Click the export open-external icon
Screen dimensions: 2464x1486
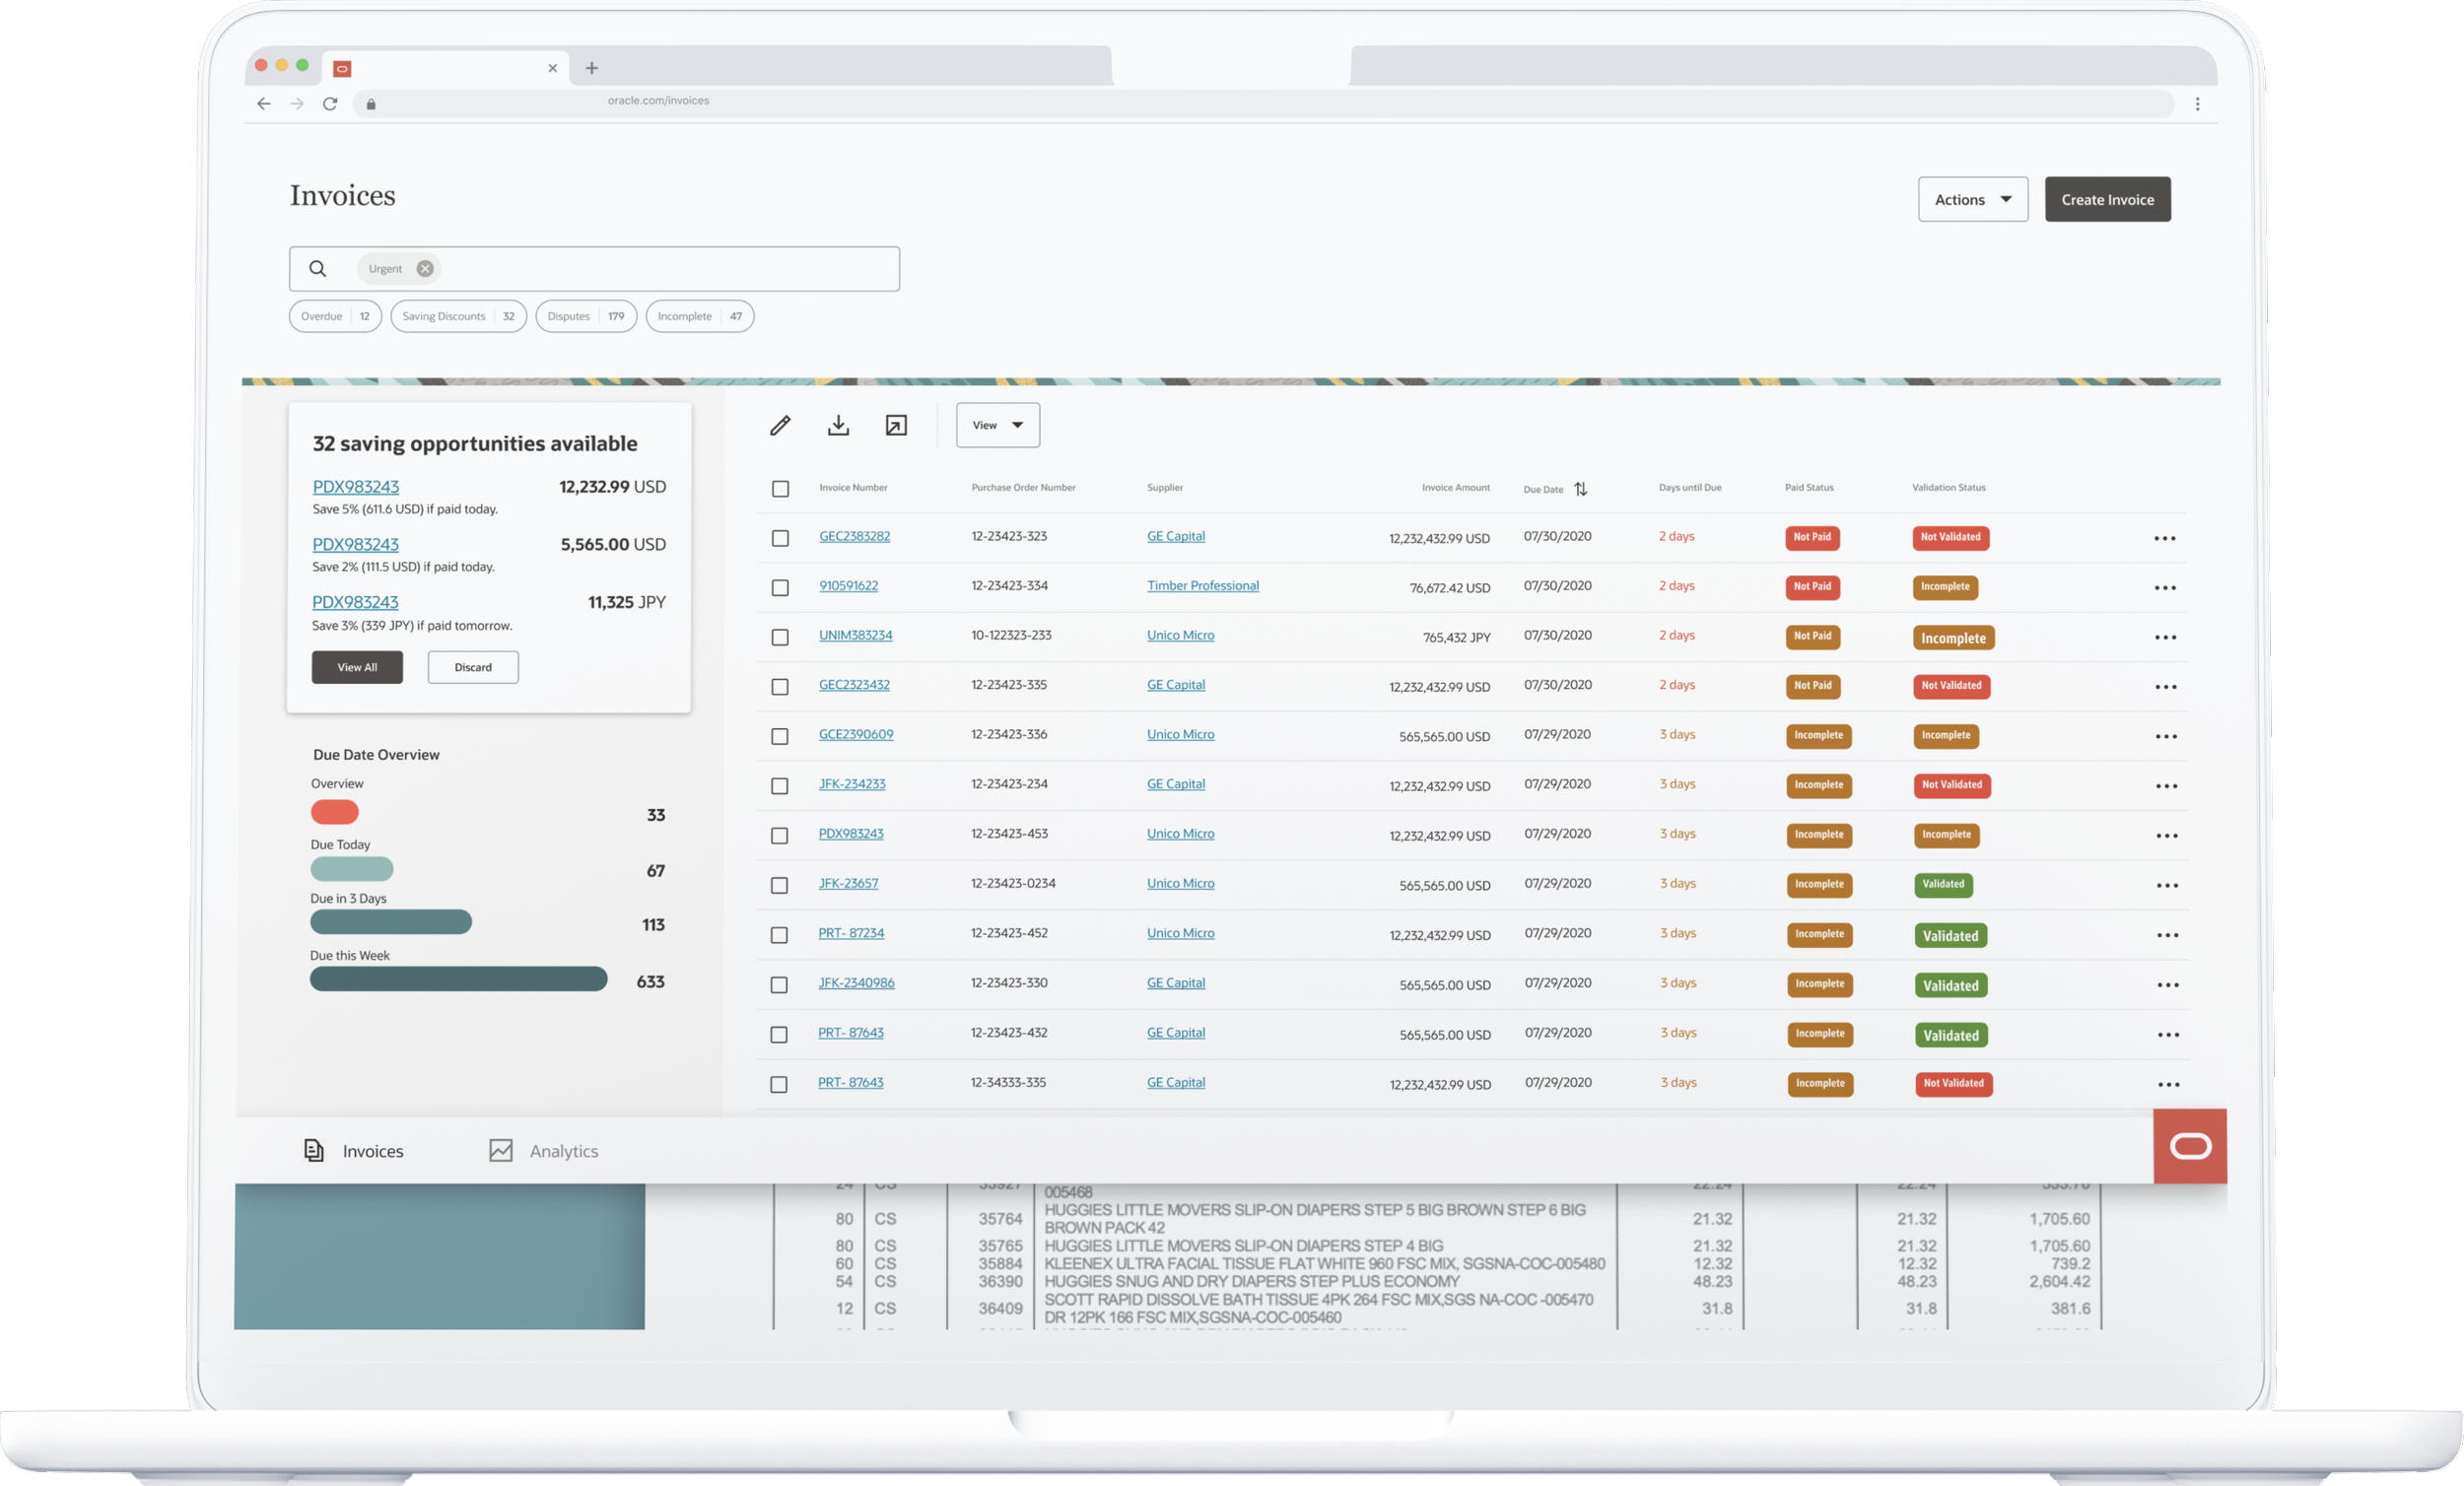[896, 426]
